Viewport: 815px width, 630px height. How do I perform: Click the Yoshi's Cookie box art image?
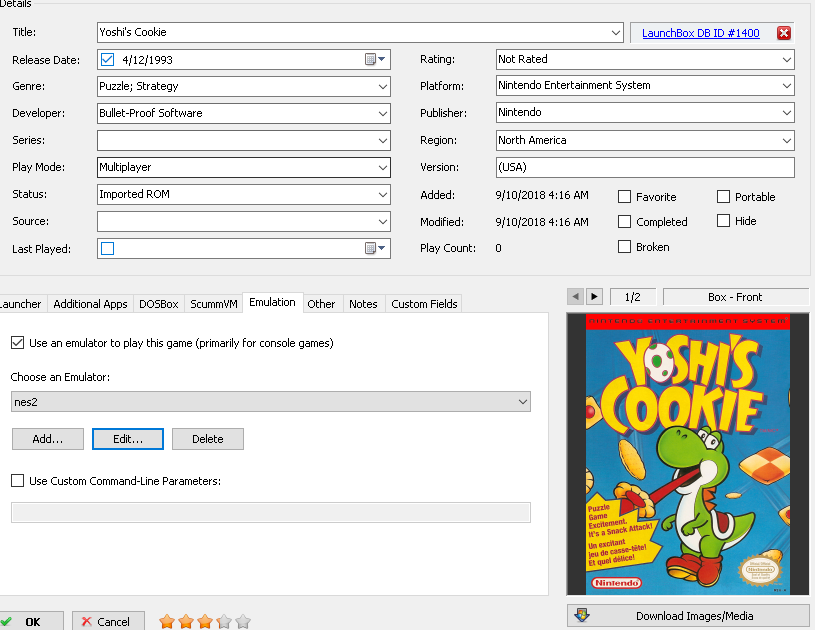point(688,454)
